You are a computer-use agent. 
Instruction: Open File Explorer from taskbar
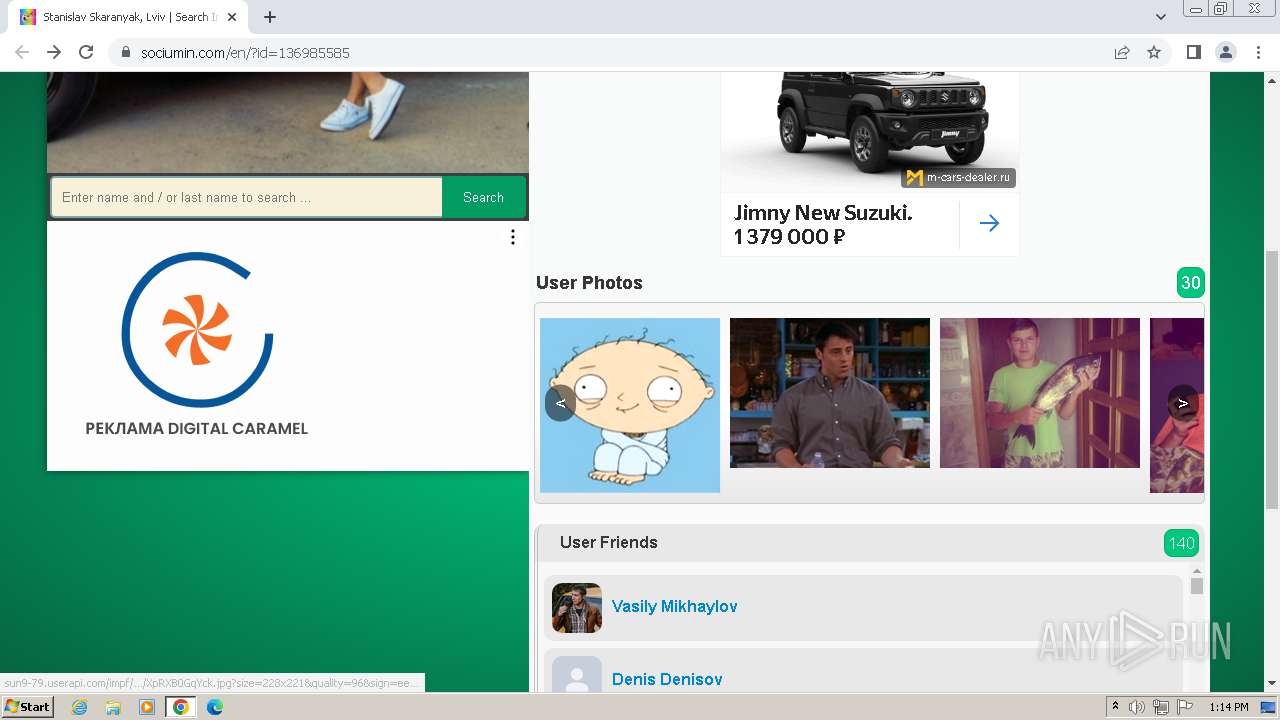coord(113,707)
